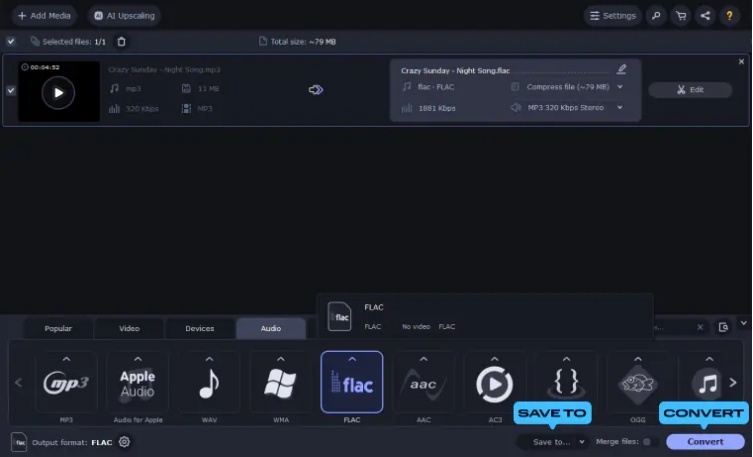Click the 1881 Kbps bitrate value
Viewport: 753px width, 457px height.
(437, 108)
